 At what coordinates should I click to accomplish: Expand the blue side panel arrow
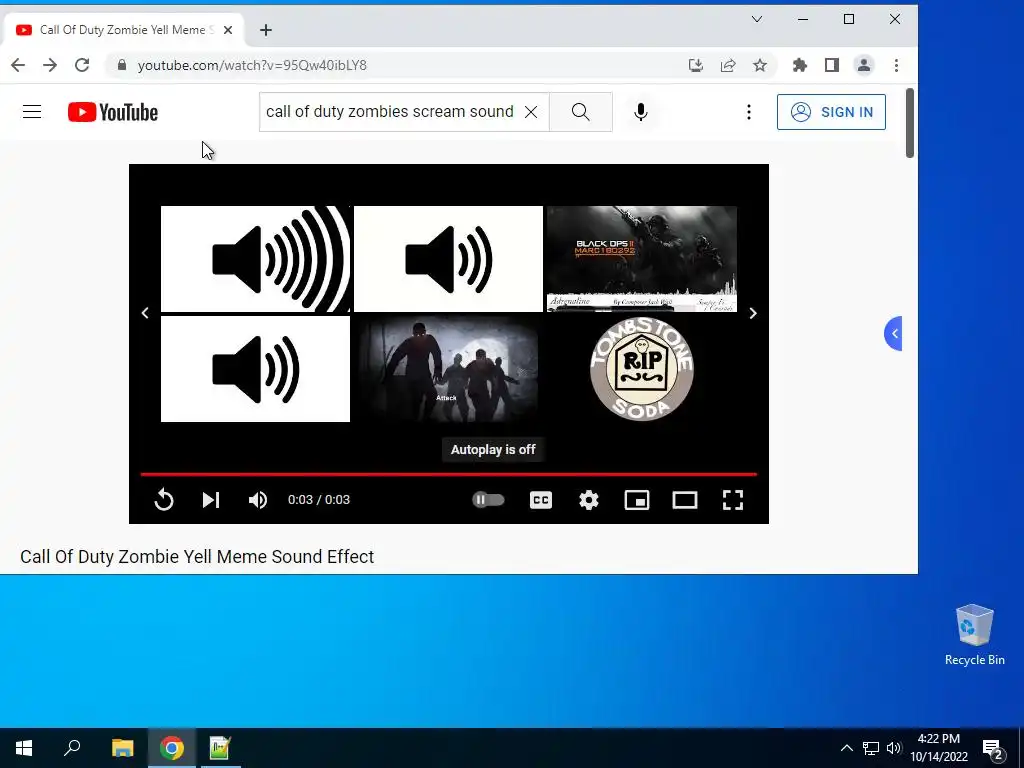(893, 334)
